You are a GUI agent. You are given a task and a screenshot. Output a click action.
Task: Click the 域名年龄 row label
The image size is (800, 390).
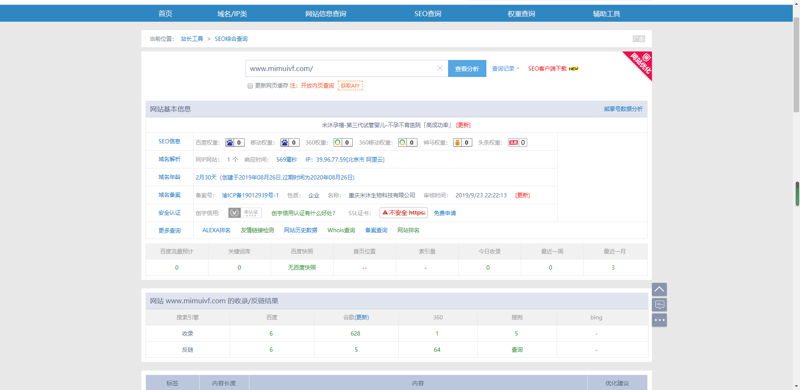coord(169,177)
